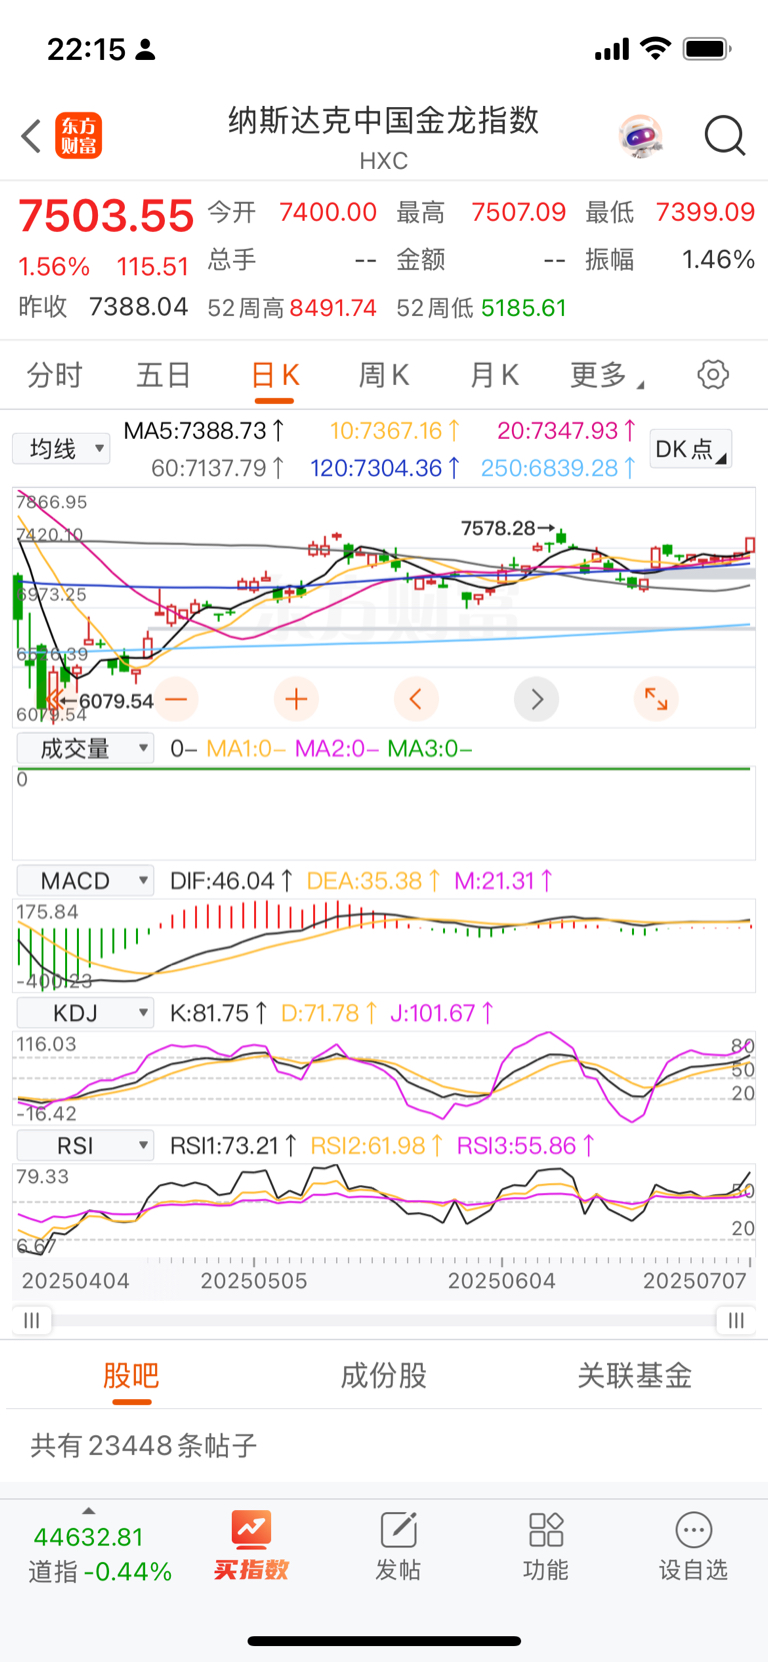Toggle the DK点 button

click(691, 449)
